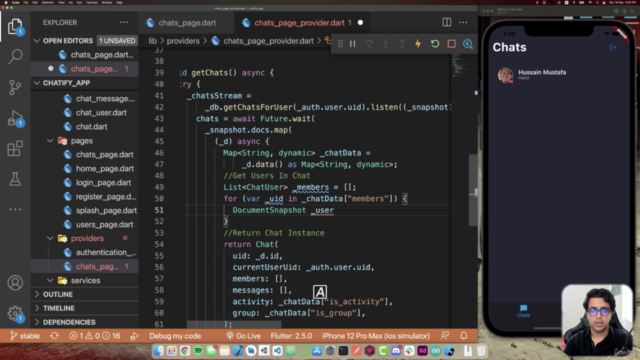The height and width of the screenshot is (360, 640).
Task: Click the editor horizontal scrollbar
Action: [x=234, y=324]
